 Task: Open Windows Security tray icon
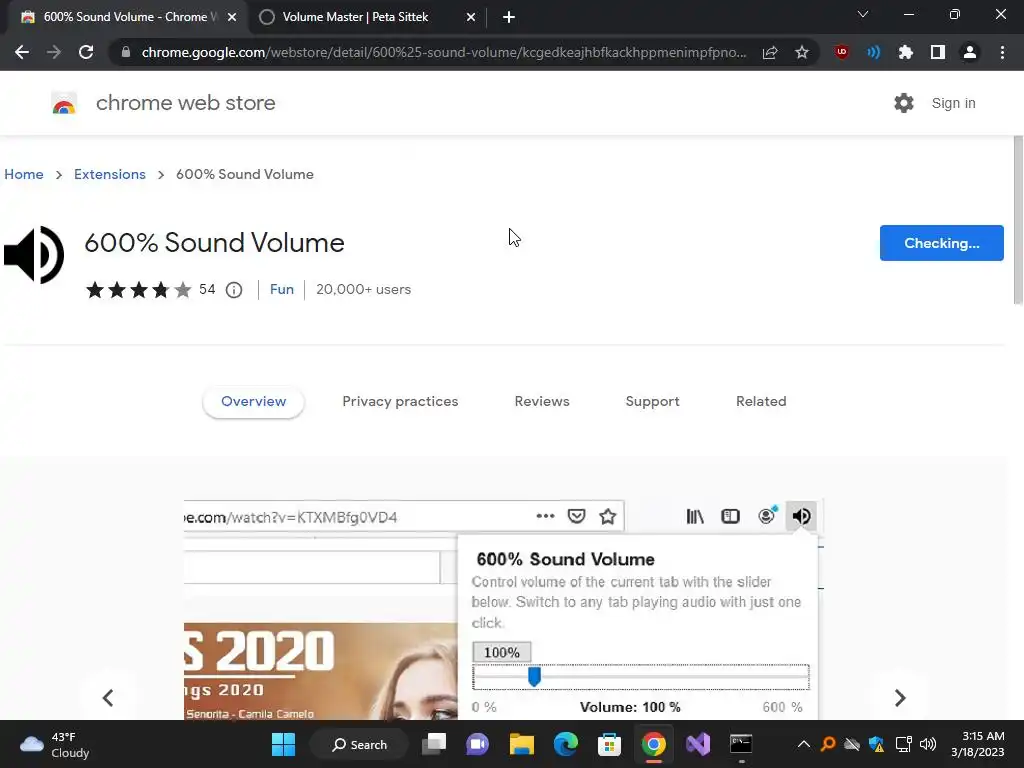tap(876, 744)
